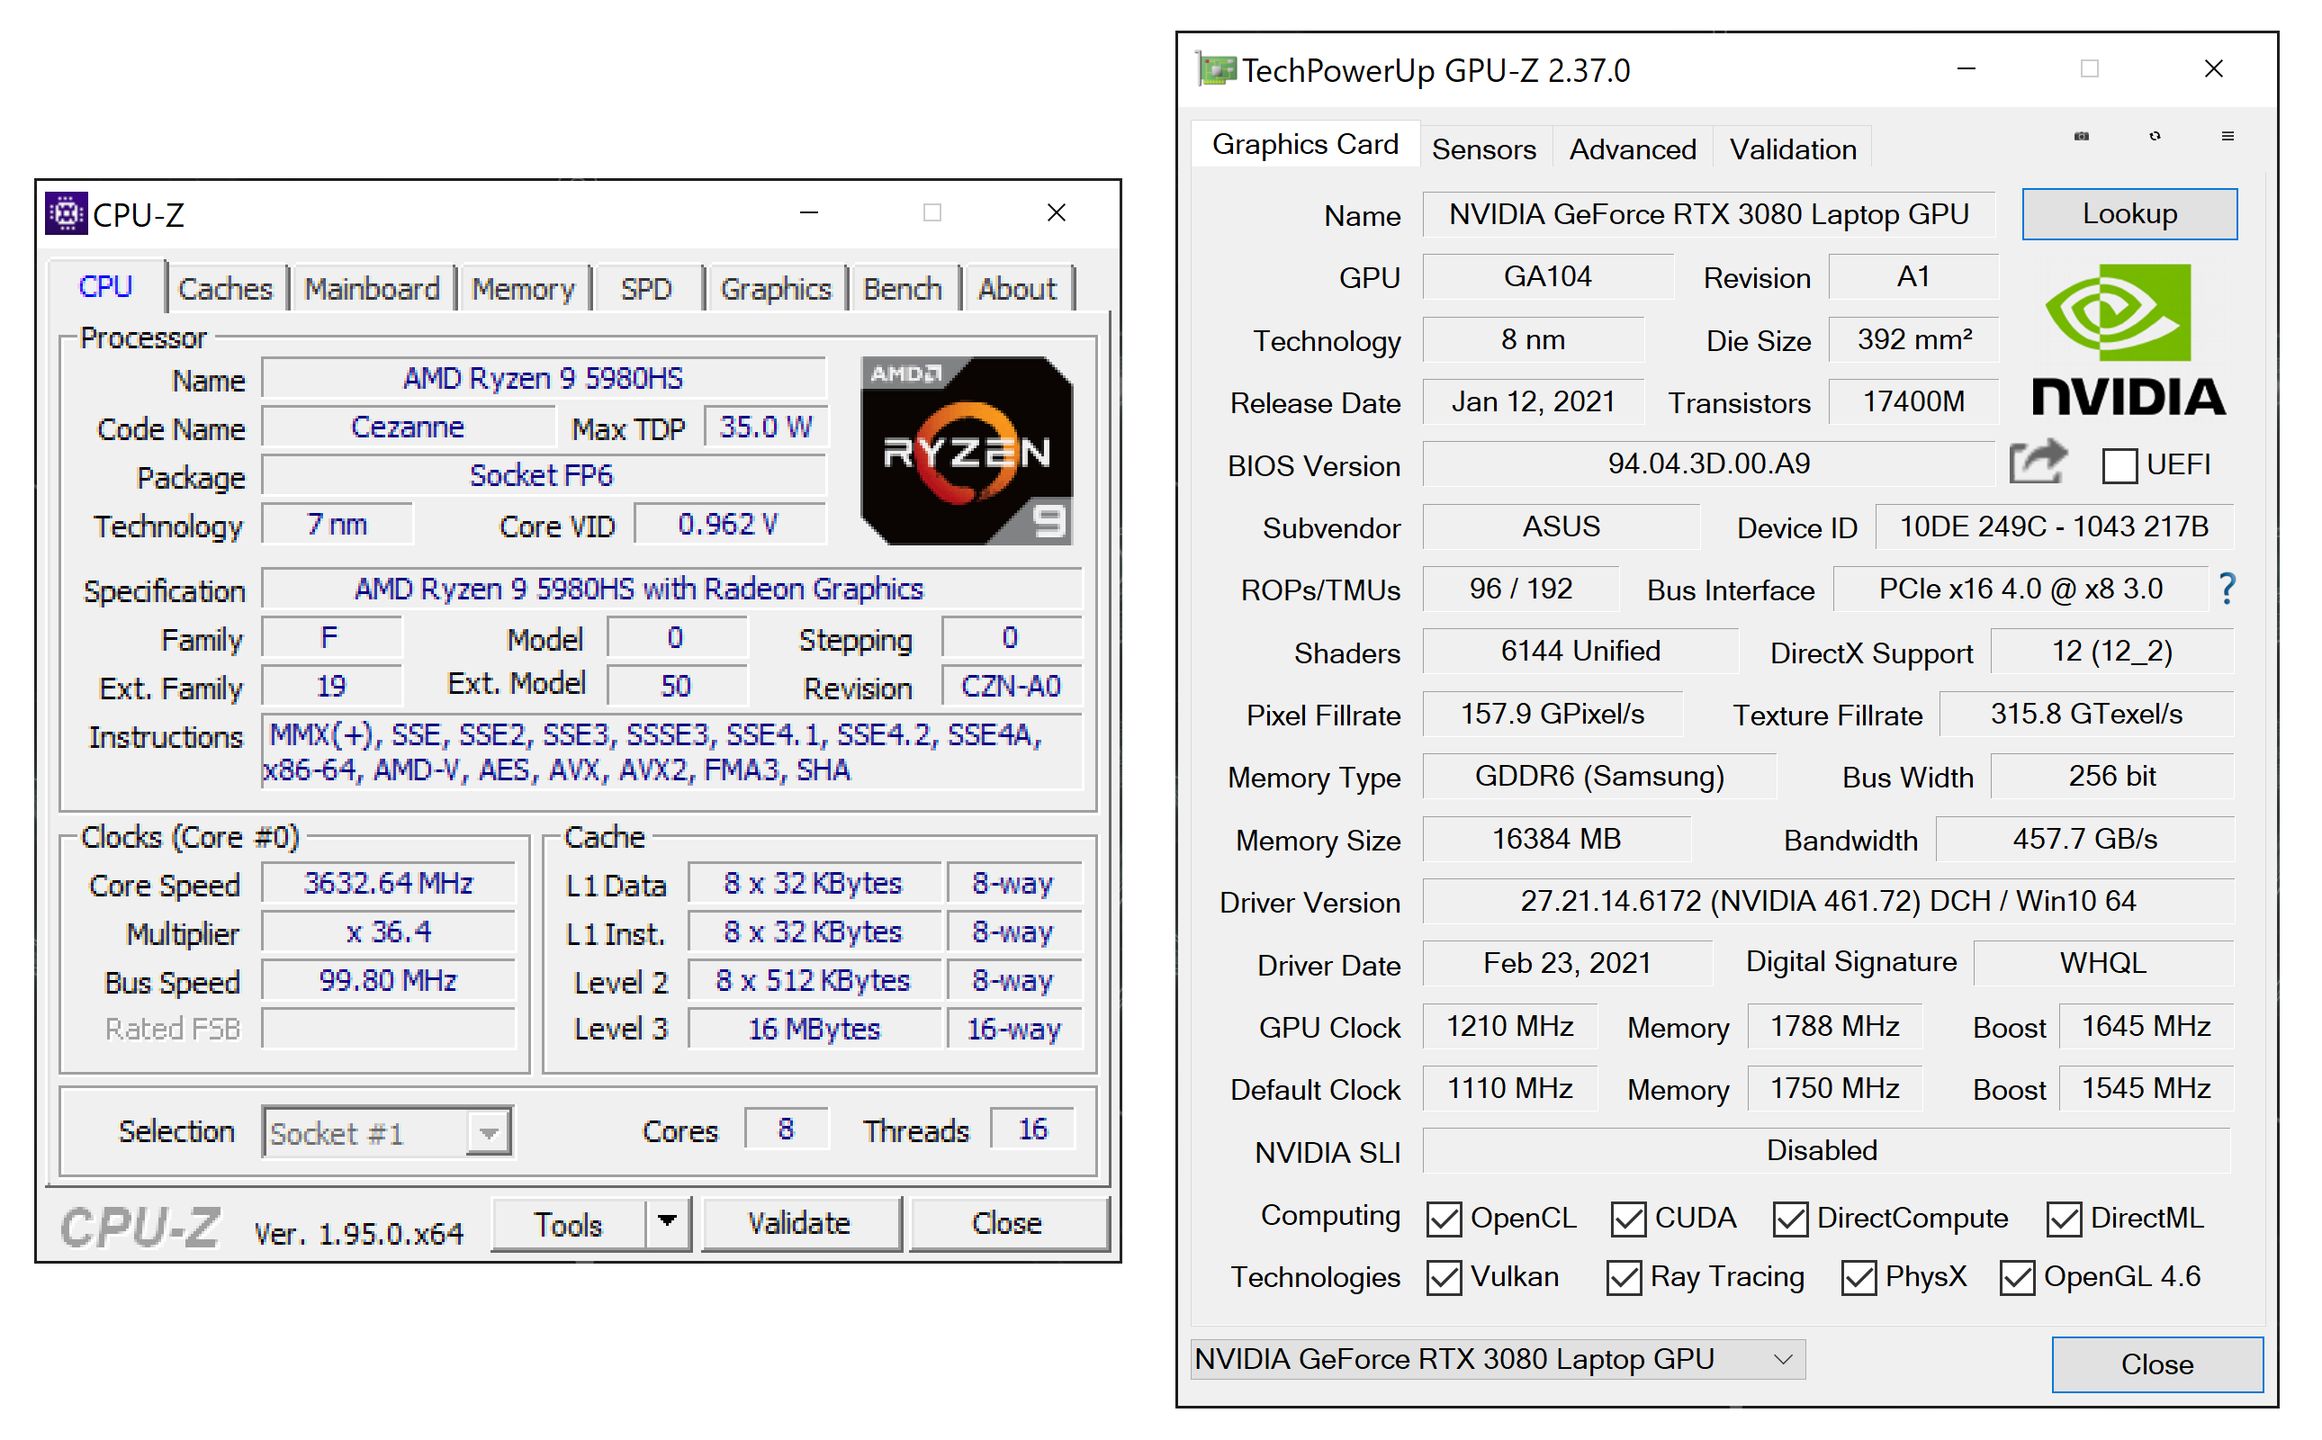Close the CPU-Z window with X
Image resolution: width=2322 pixels, height=1440 pixels.
tap(1056, 213)
